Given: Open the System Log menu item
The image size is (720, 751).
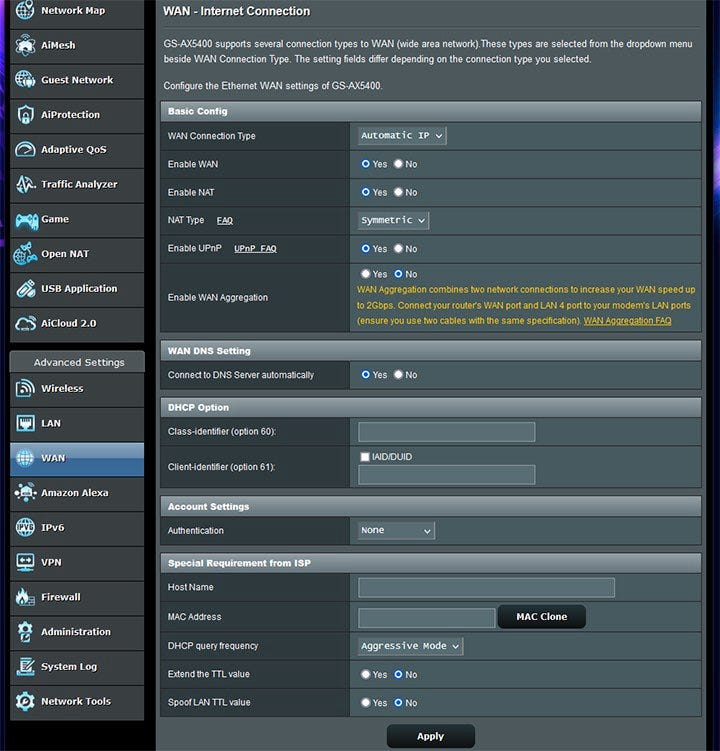Looking at the screenshot, I should 69,667.
